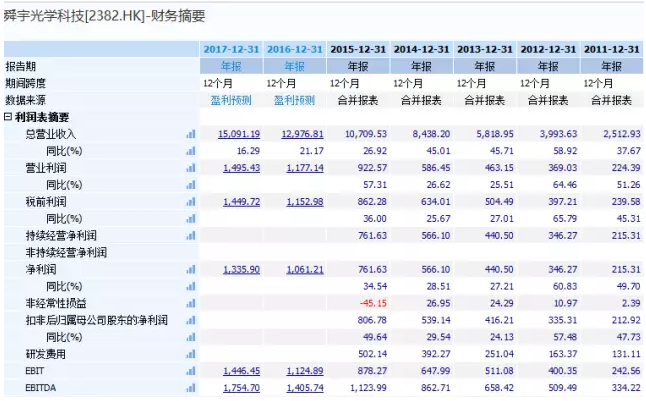The height and width of the screenshot is (401, 646).
Task: Click the 报告期 row label
Action: click(x=20, y=66)
